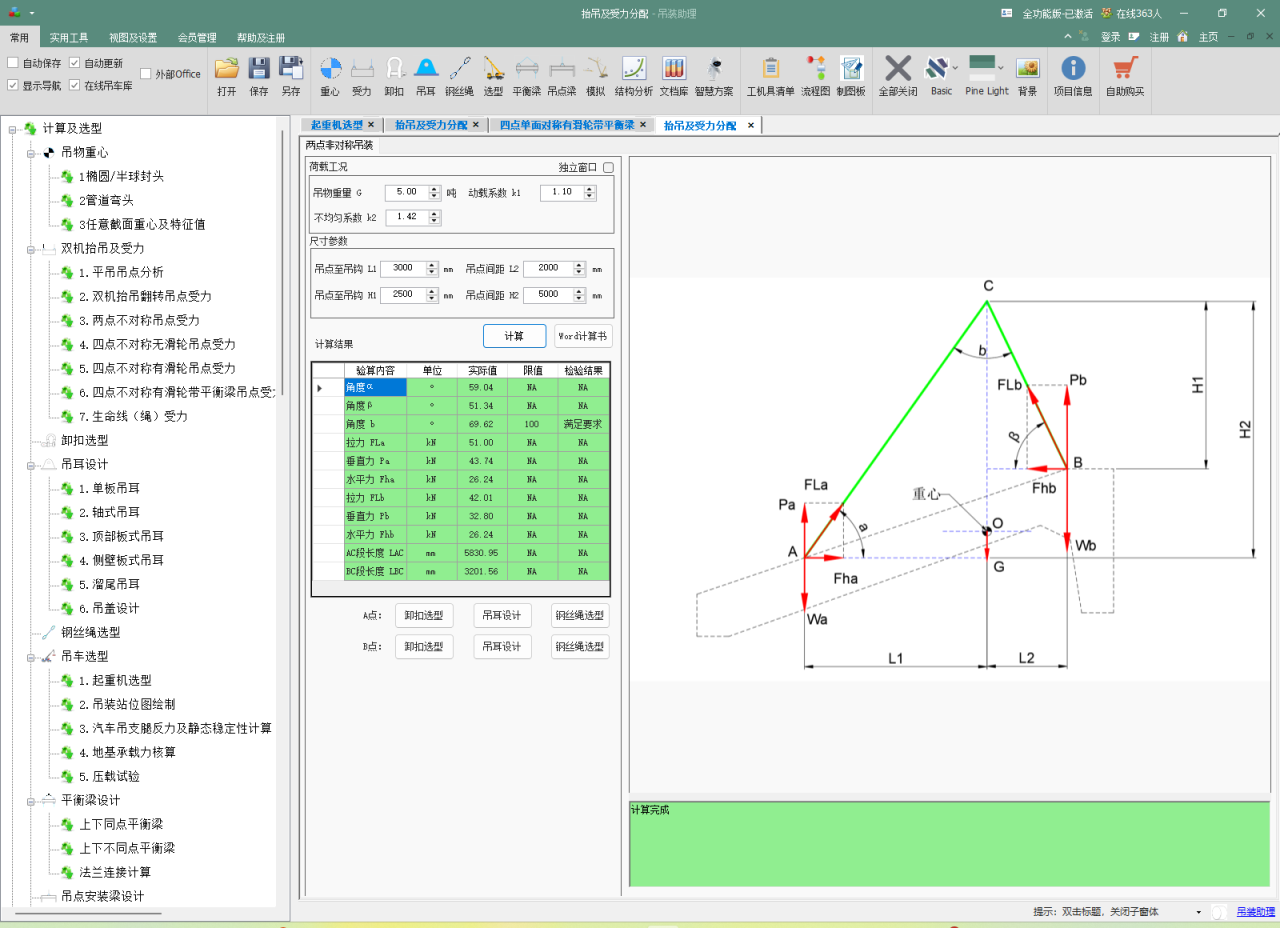Viewport: 1280px width, 928px height.
Task: Click the 吊物重量 G input field
Action: (406, 192)
